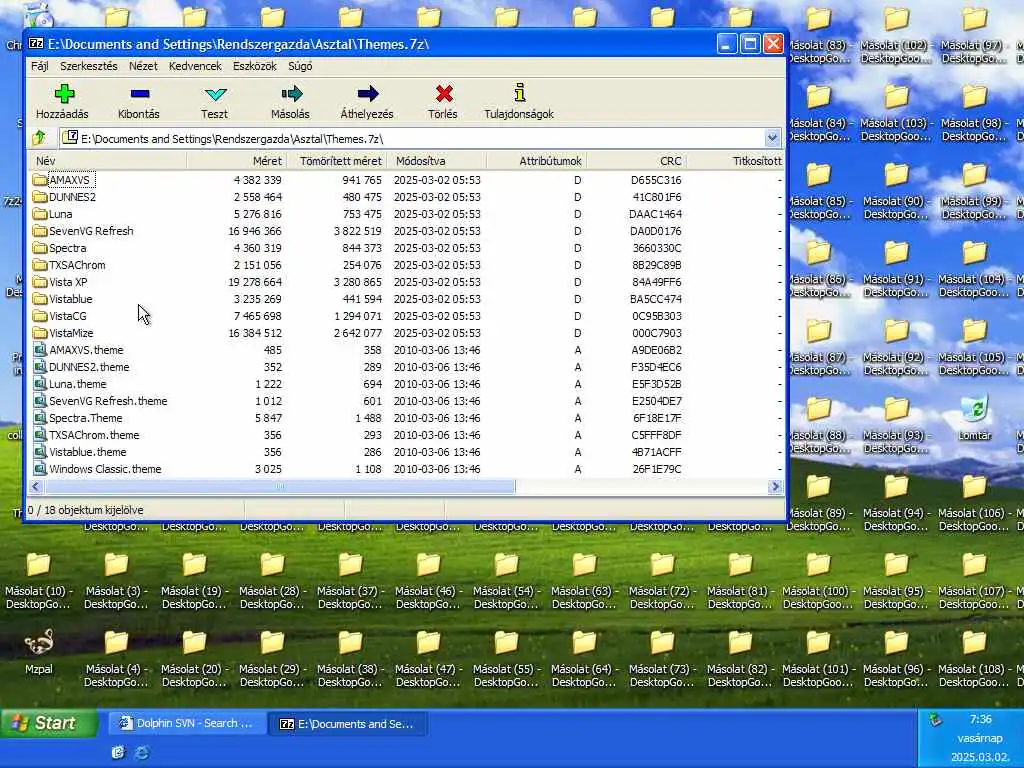The width and height of the screenshot is (1024, 768).
Task: Sort by the Név column header
Action: coord(108,161)
